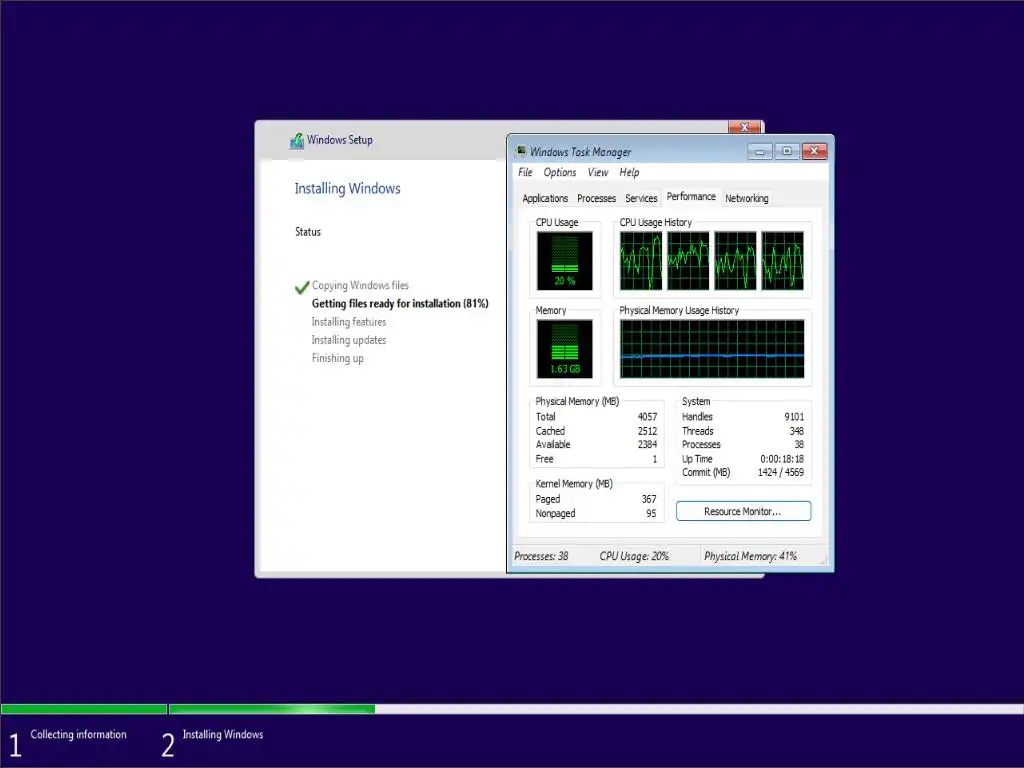
Task: Click 'Processes: 38' in the status bar
Action: (x=541, y=556)
